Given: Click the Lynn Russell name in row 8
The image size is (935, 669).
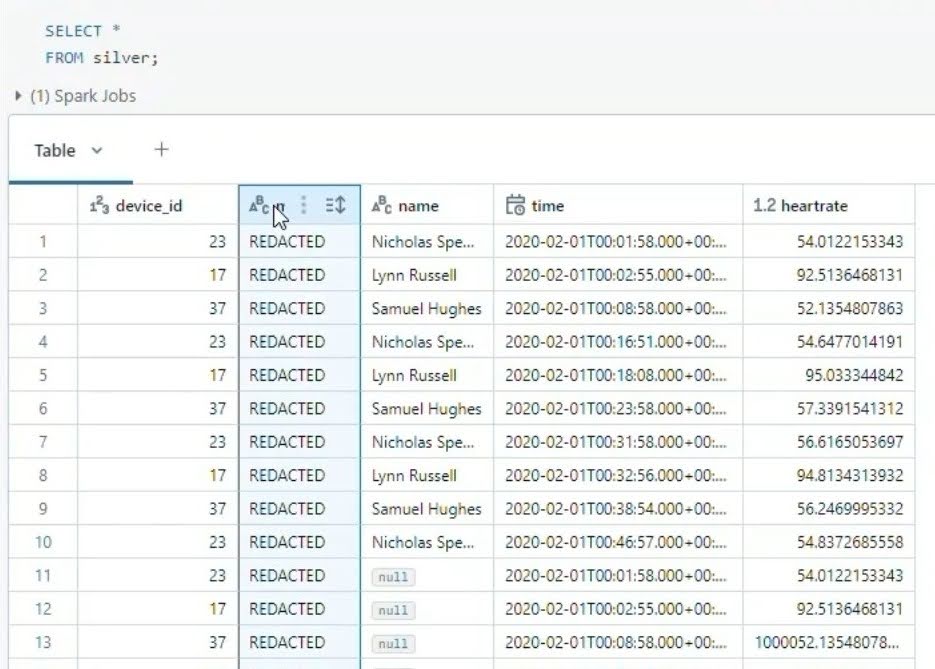Looking at the screenshot, I should click(414, 475).
